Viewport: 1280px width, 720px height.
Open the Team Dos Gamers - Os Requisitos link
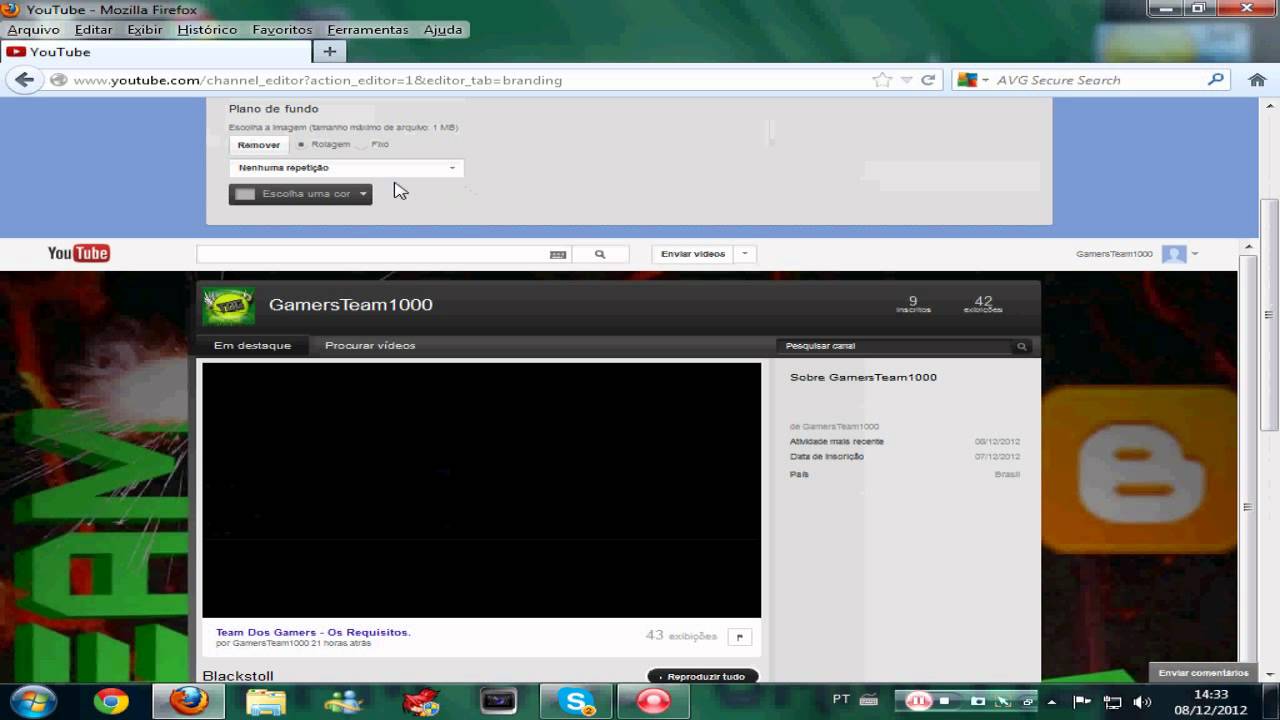(313, 632)
